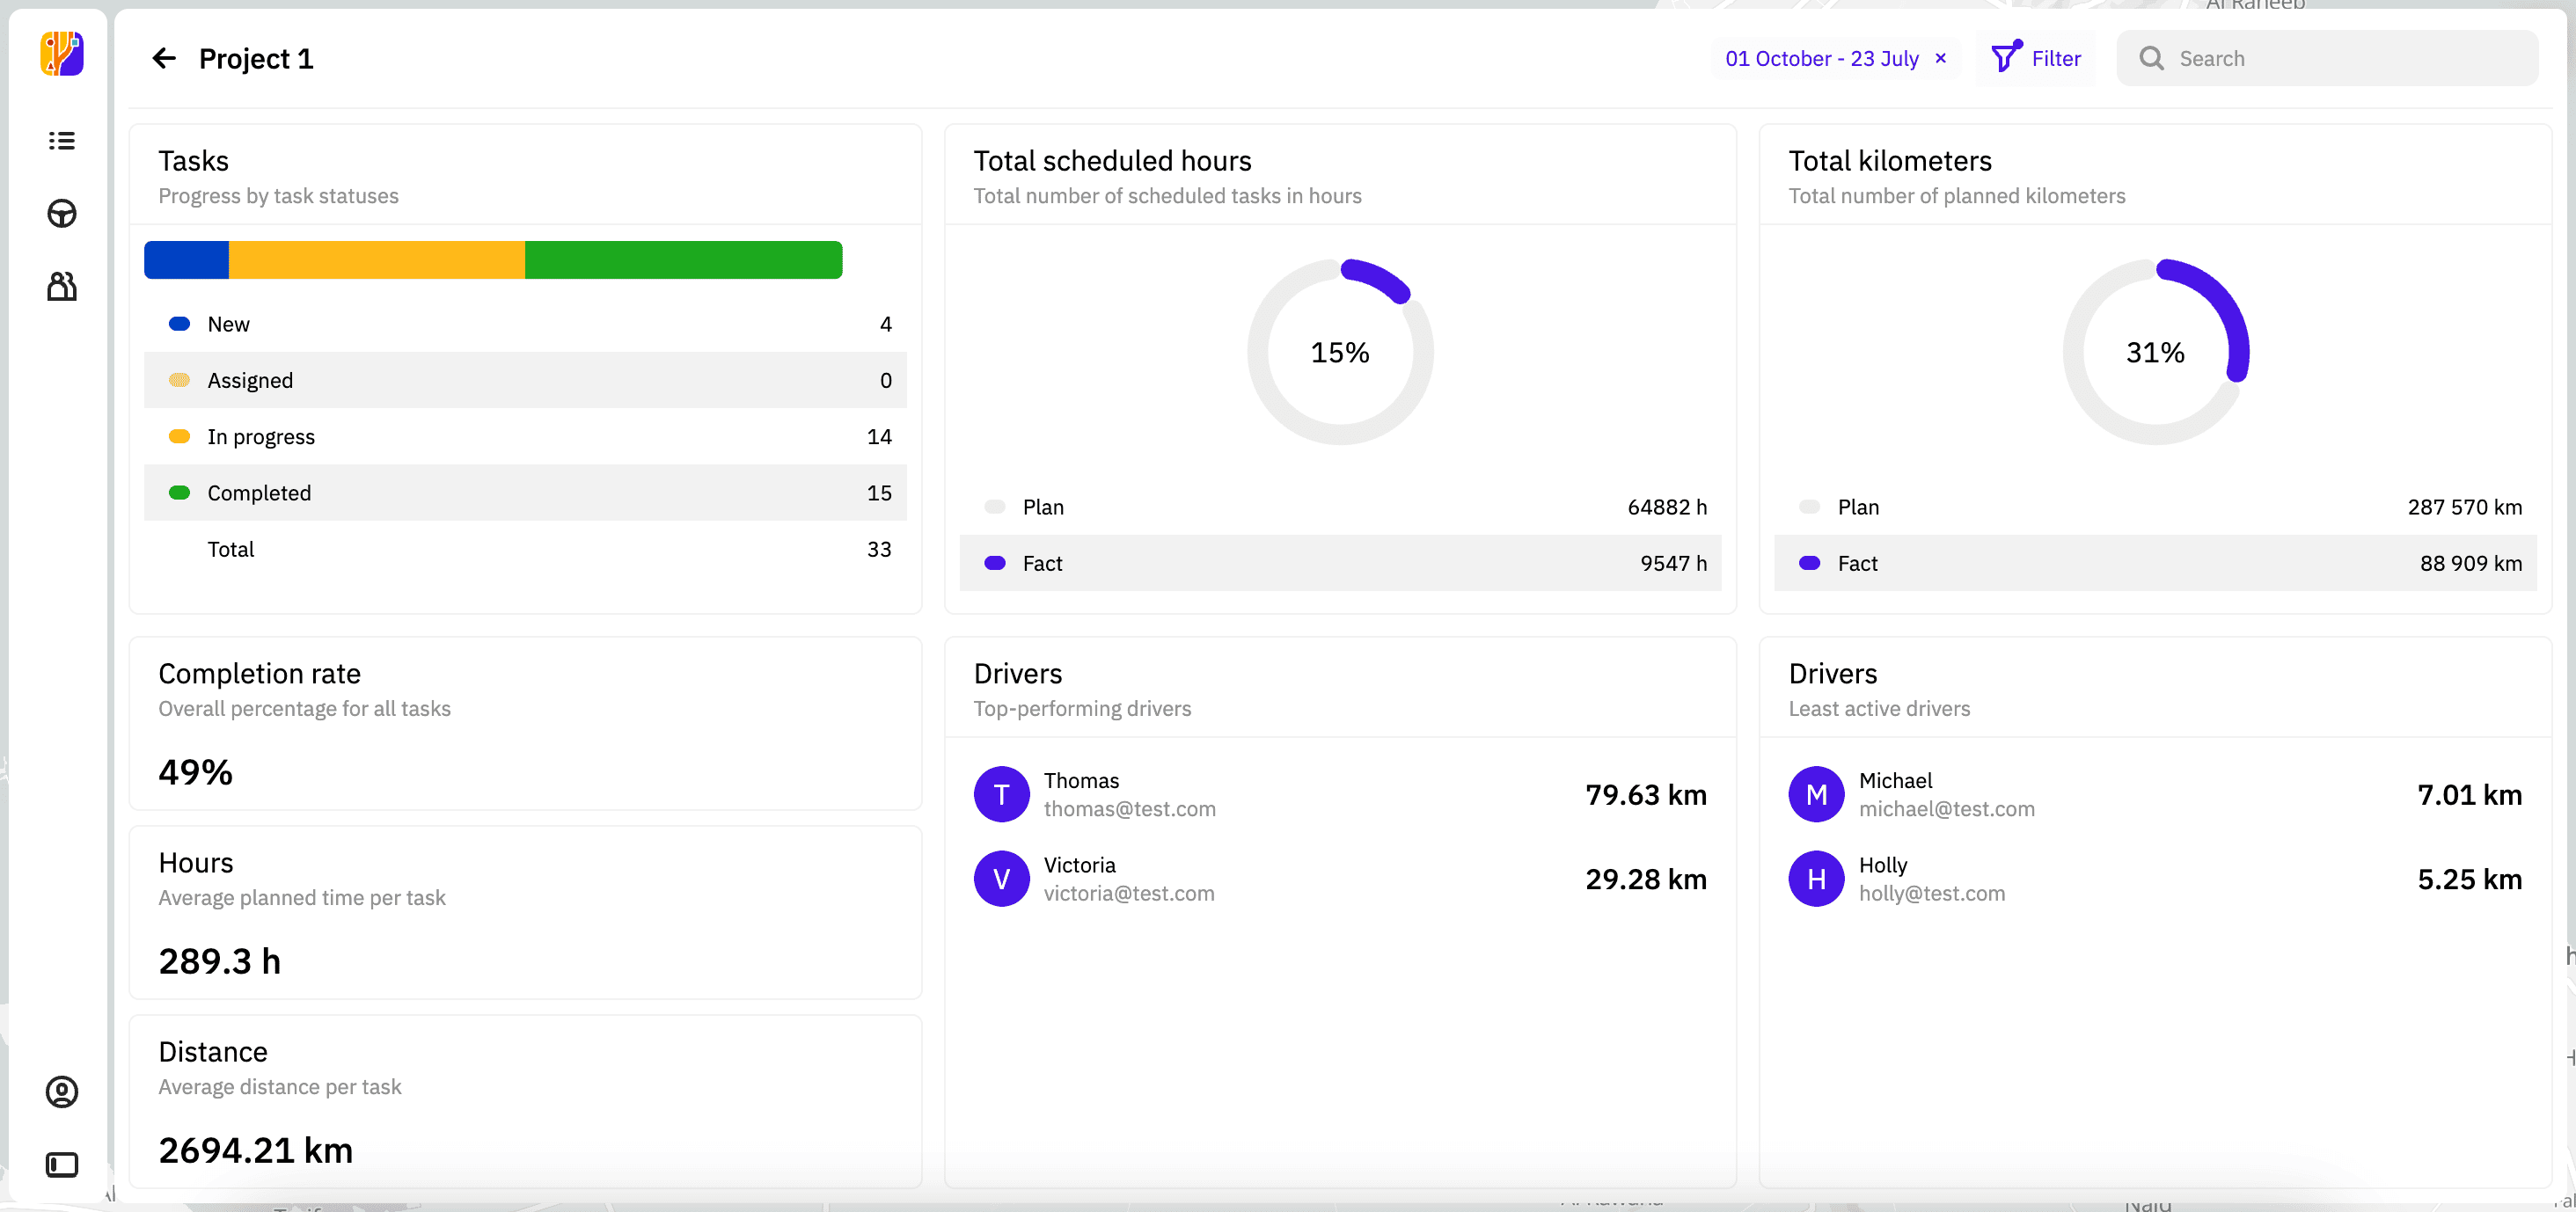Remove the date filter with the × button

click(1940, 58)
